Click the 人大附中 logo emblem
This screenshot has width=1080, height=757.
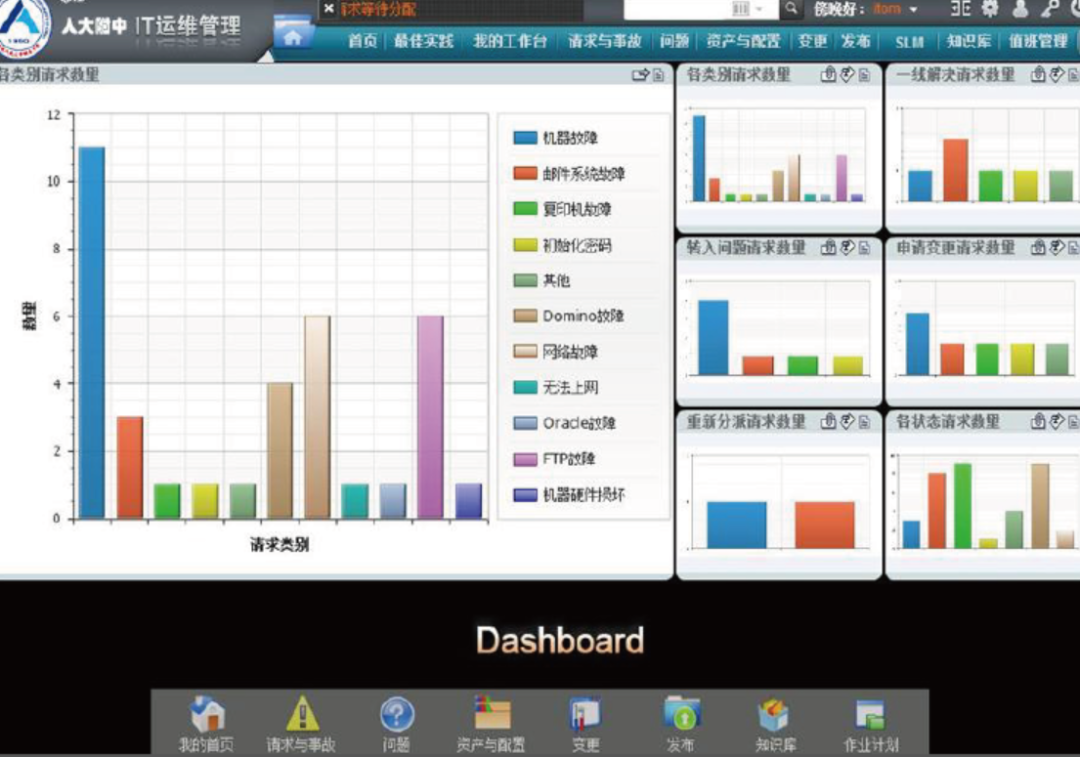24,28
